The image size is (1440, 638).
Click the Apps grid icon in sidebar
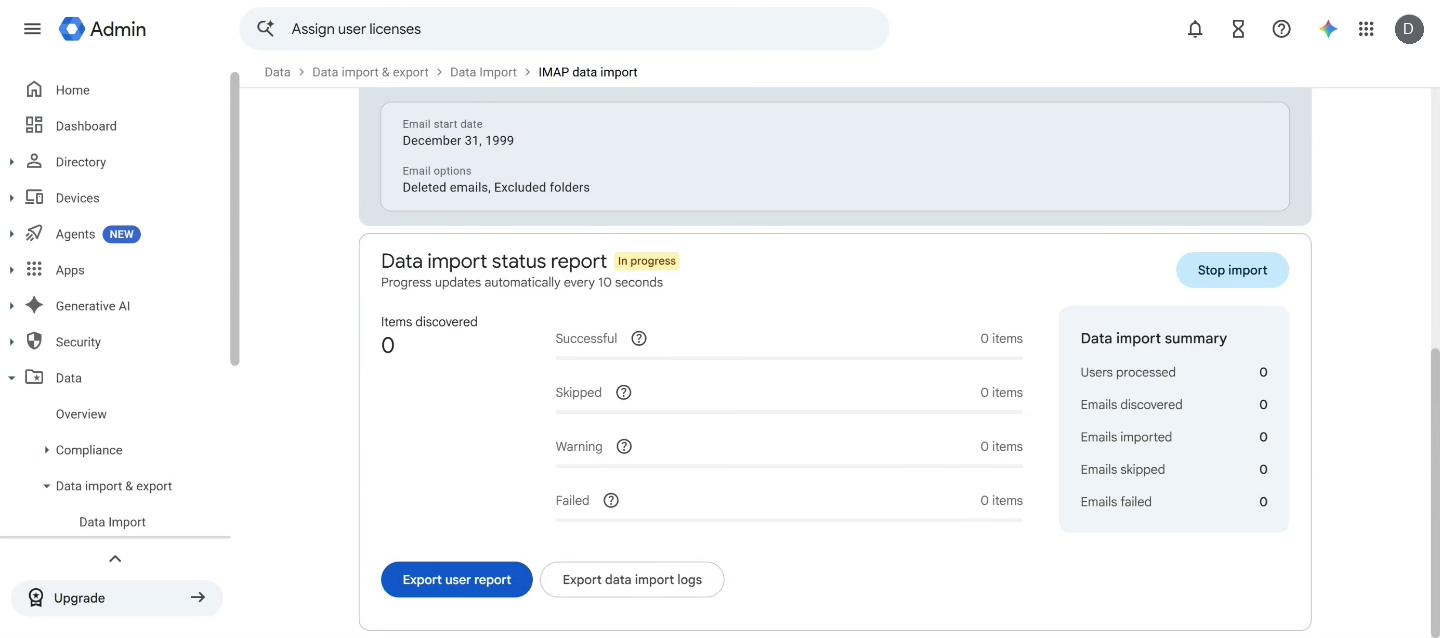[34, 269]
